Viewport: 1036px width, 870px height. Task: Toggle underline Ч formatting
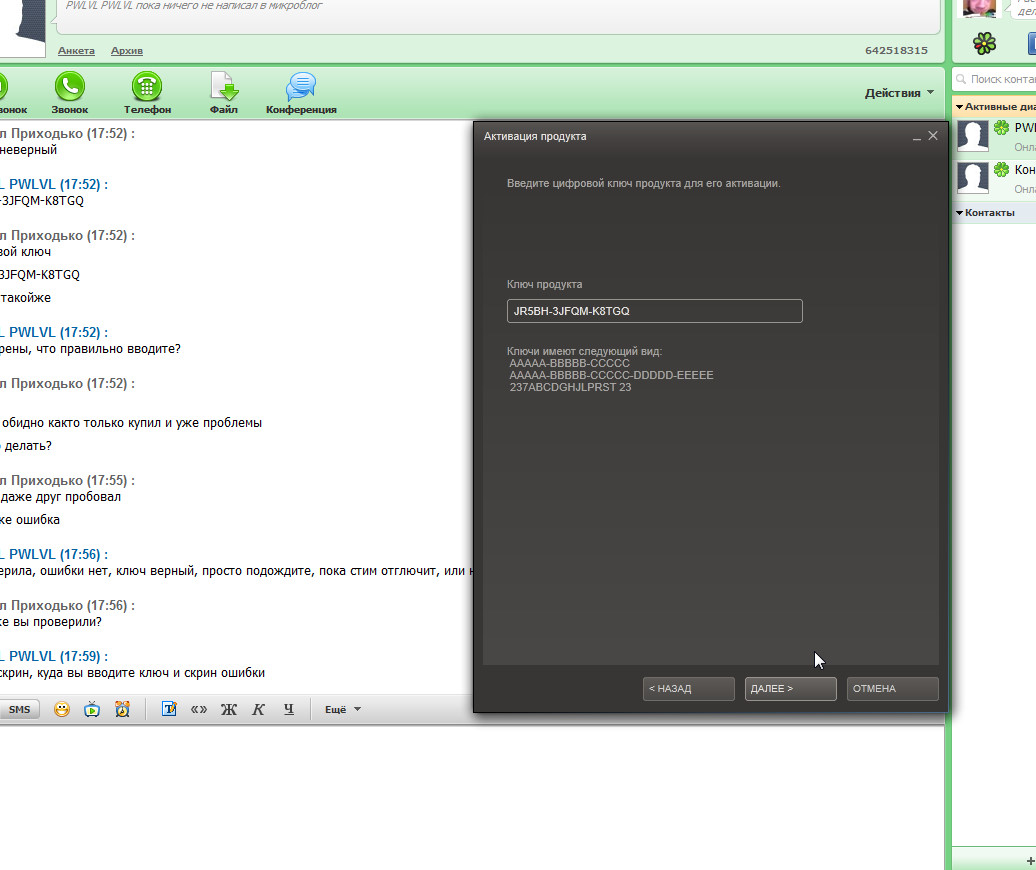[289, 709]
